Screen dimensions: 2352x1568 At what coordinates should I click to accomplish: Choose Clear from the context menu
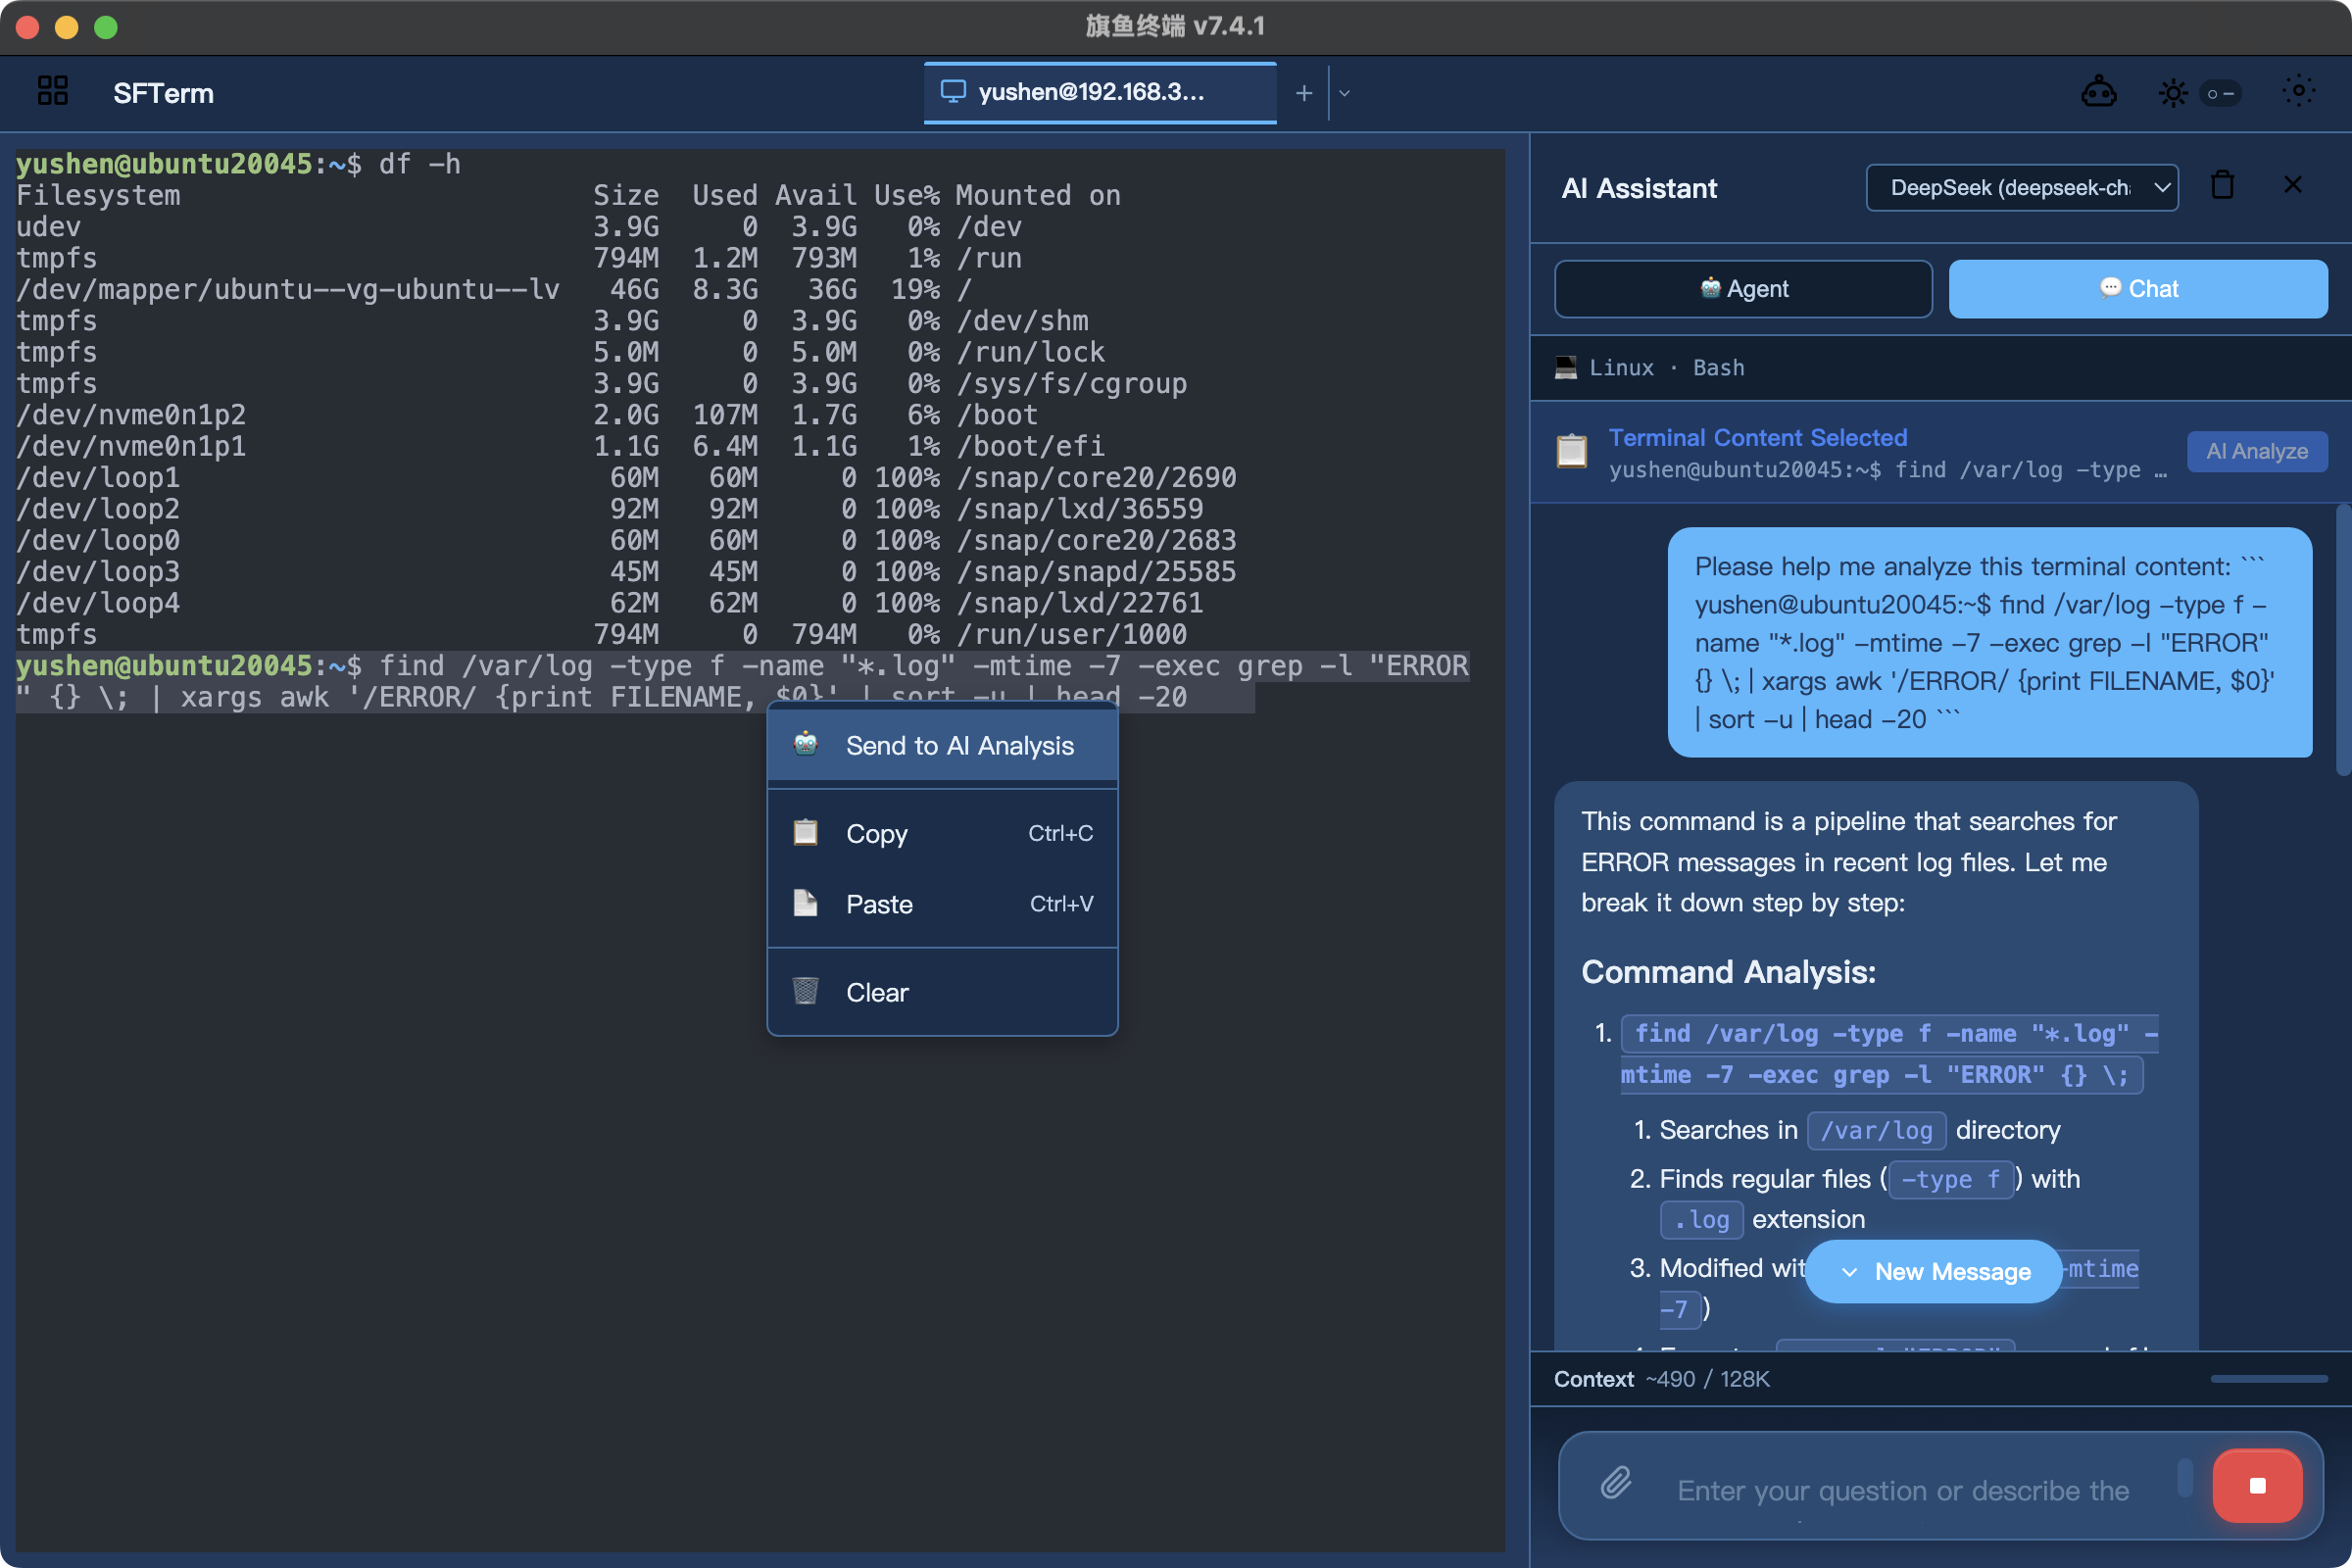pyautogui.click(x=942, y=992)
